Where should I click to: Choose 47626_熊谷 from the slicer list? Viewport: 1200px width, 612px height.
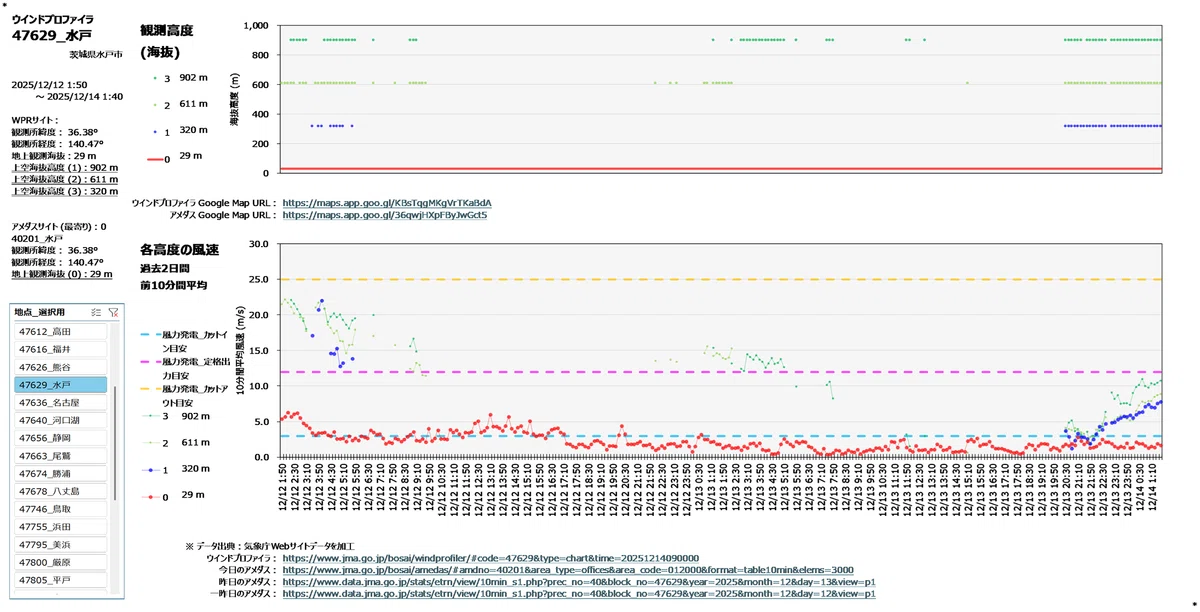pyautogui.click(x=61, y=367)
